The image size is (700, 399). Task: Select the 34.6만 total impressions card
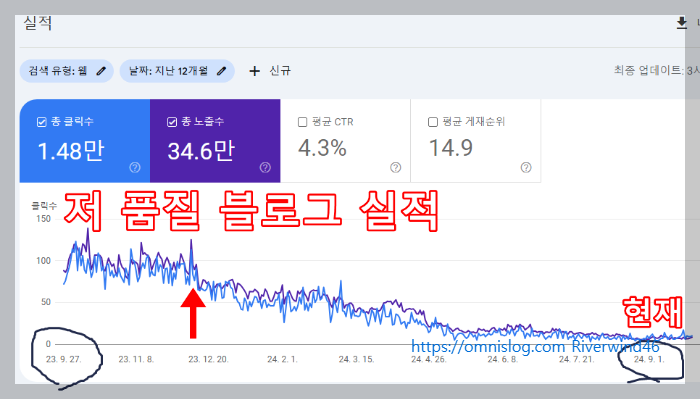(215, 141)
